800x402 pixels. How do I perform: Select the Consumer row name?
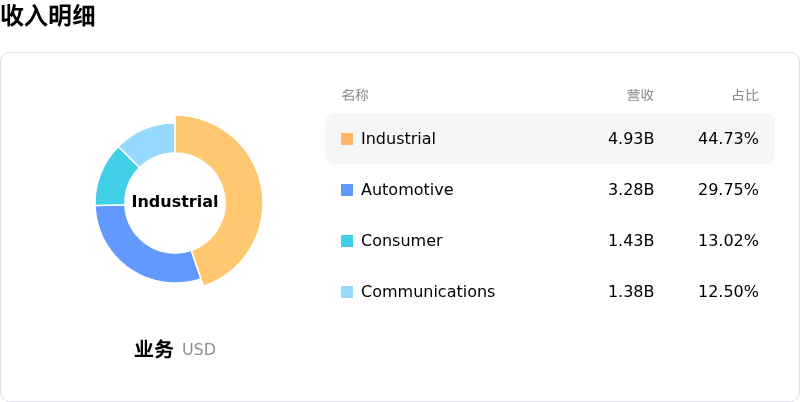(x=401, y=241)
